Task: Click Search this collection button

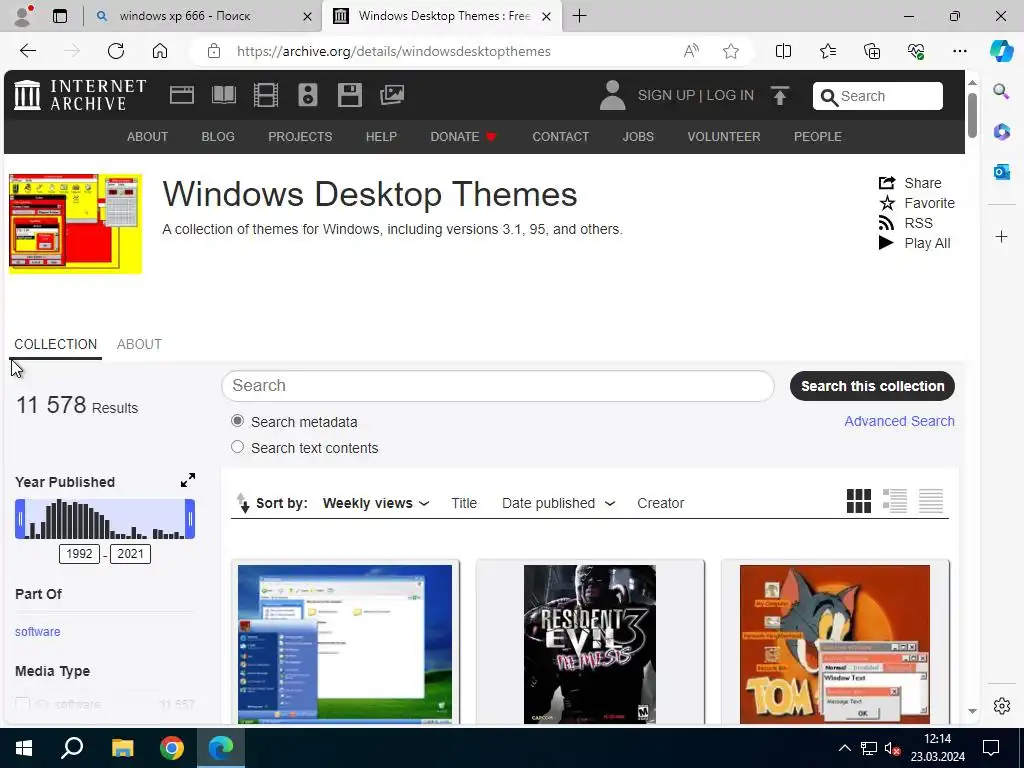Action: point(872,386)
